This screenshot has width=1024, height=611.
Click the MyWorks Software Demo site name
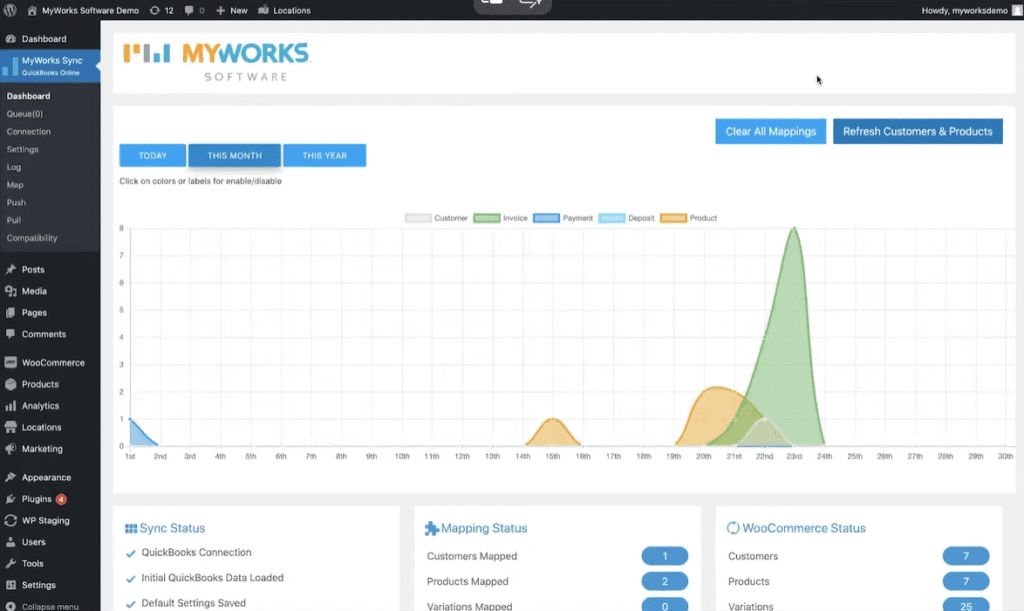click(90, 10)
